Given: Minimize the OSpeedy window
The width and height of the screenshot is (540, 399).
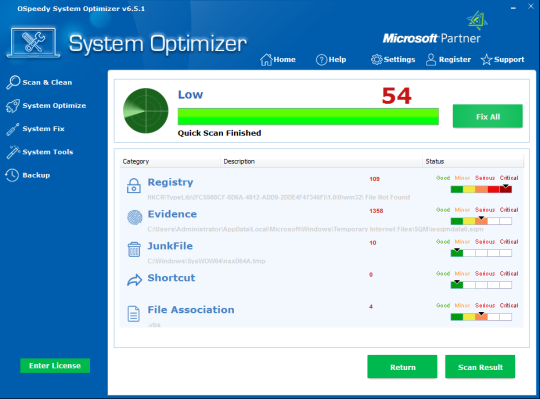Looking at the screenshot, I should 513,8.
